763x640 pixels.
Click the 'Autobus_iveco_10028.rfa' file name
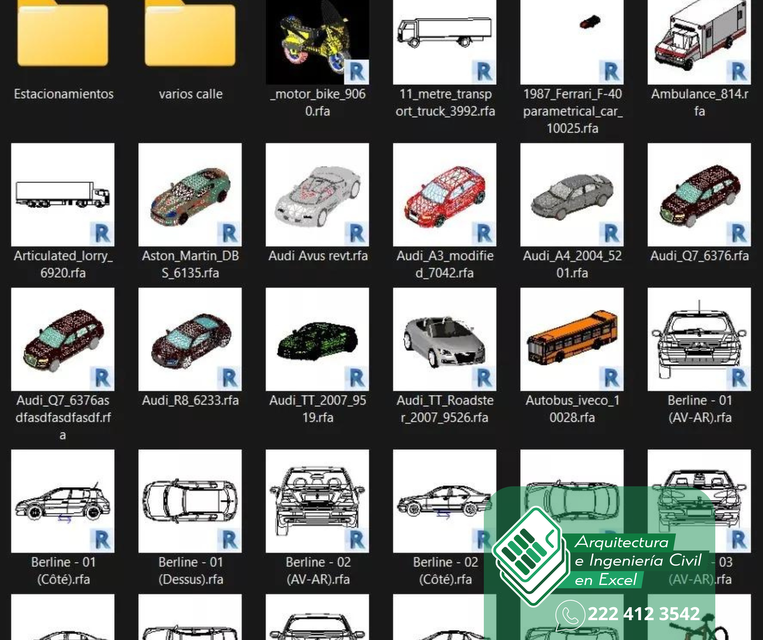pyautogui.click(x=572, y=409)
